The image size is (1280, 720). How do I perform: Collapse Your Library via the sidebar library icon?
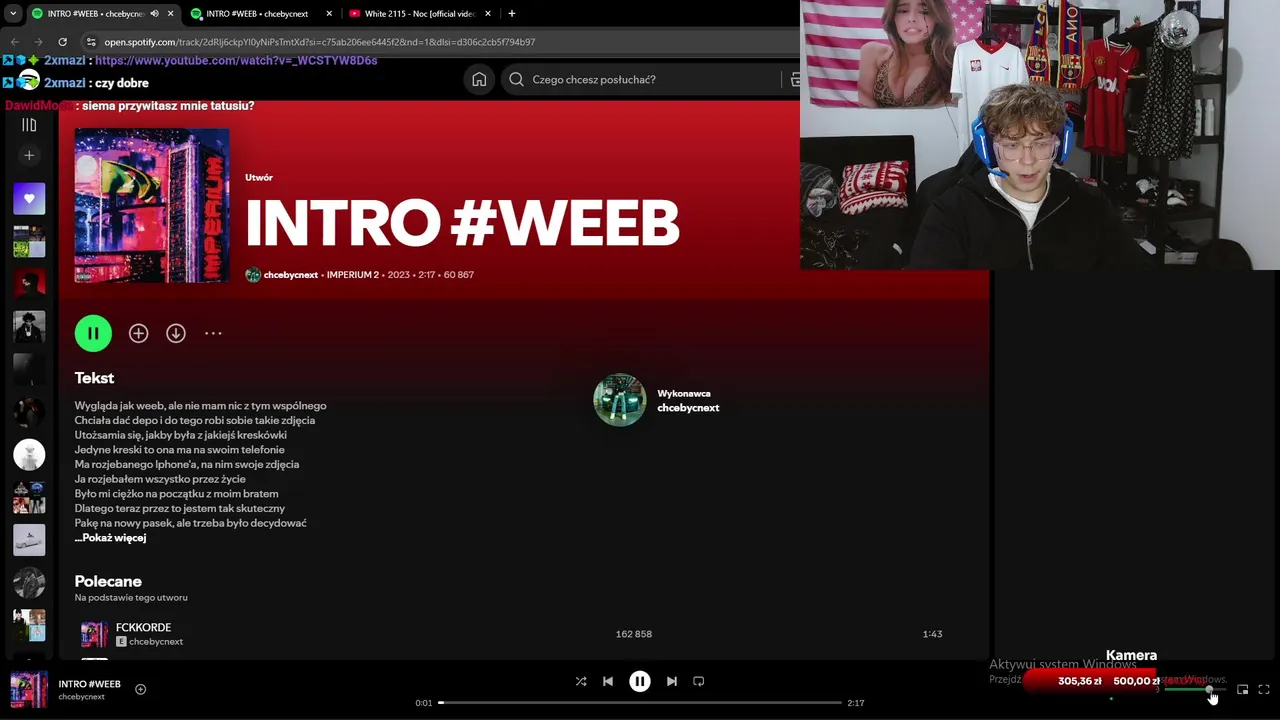(x=29, y=125)
